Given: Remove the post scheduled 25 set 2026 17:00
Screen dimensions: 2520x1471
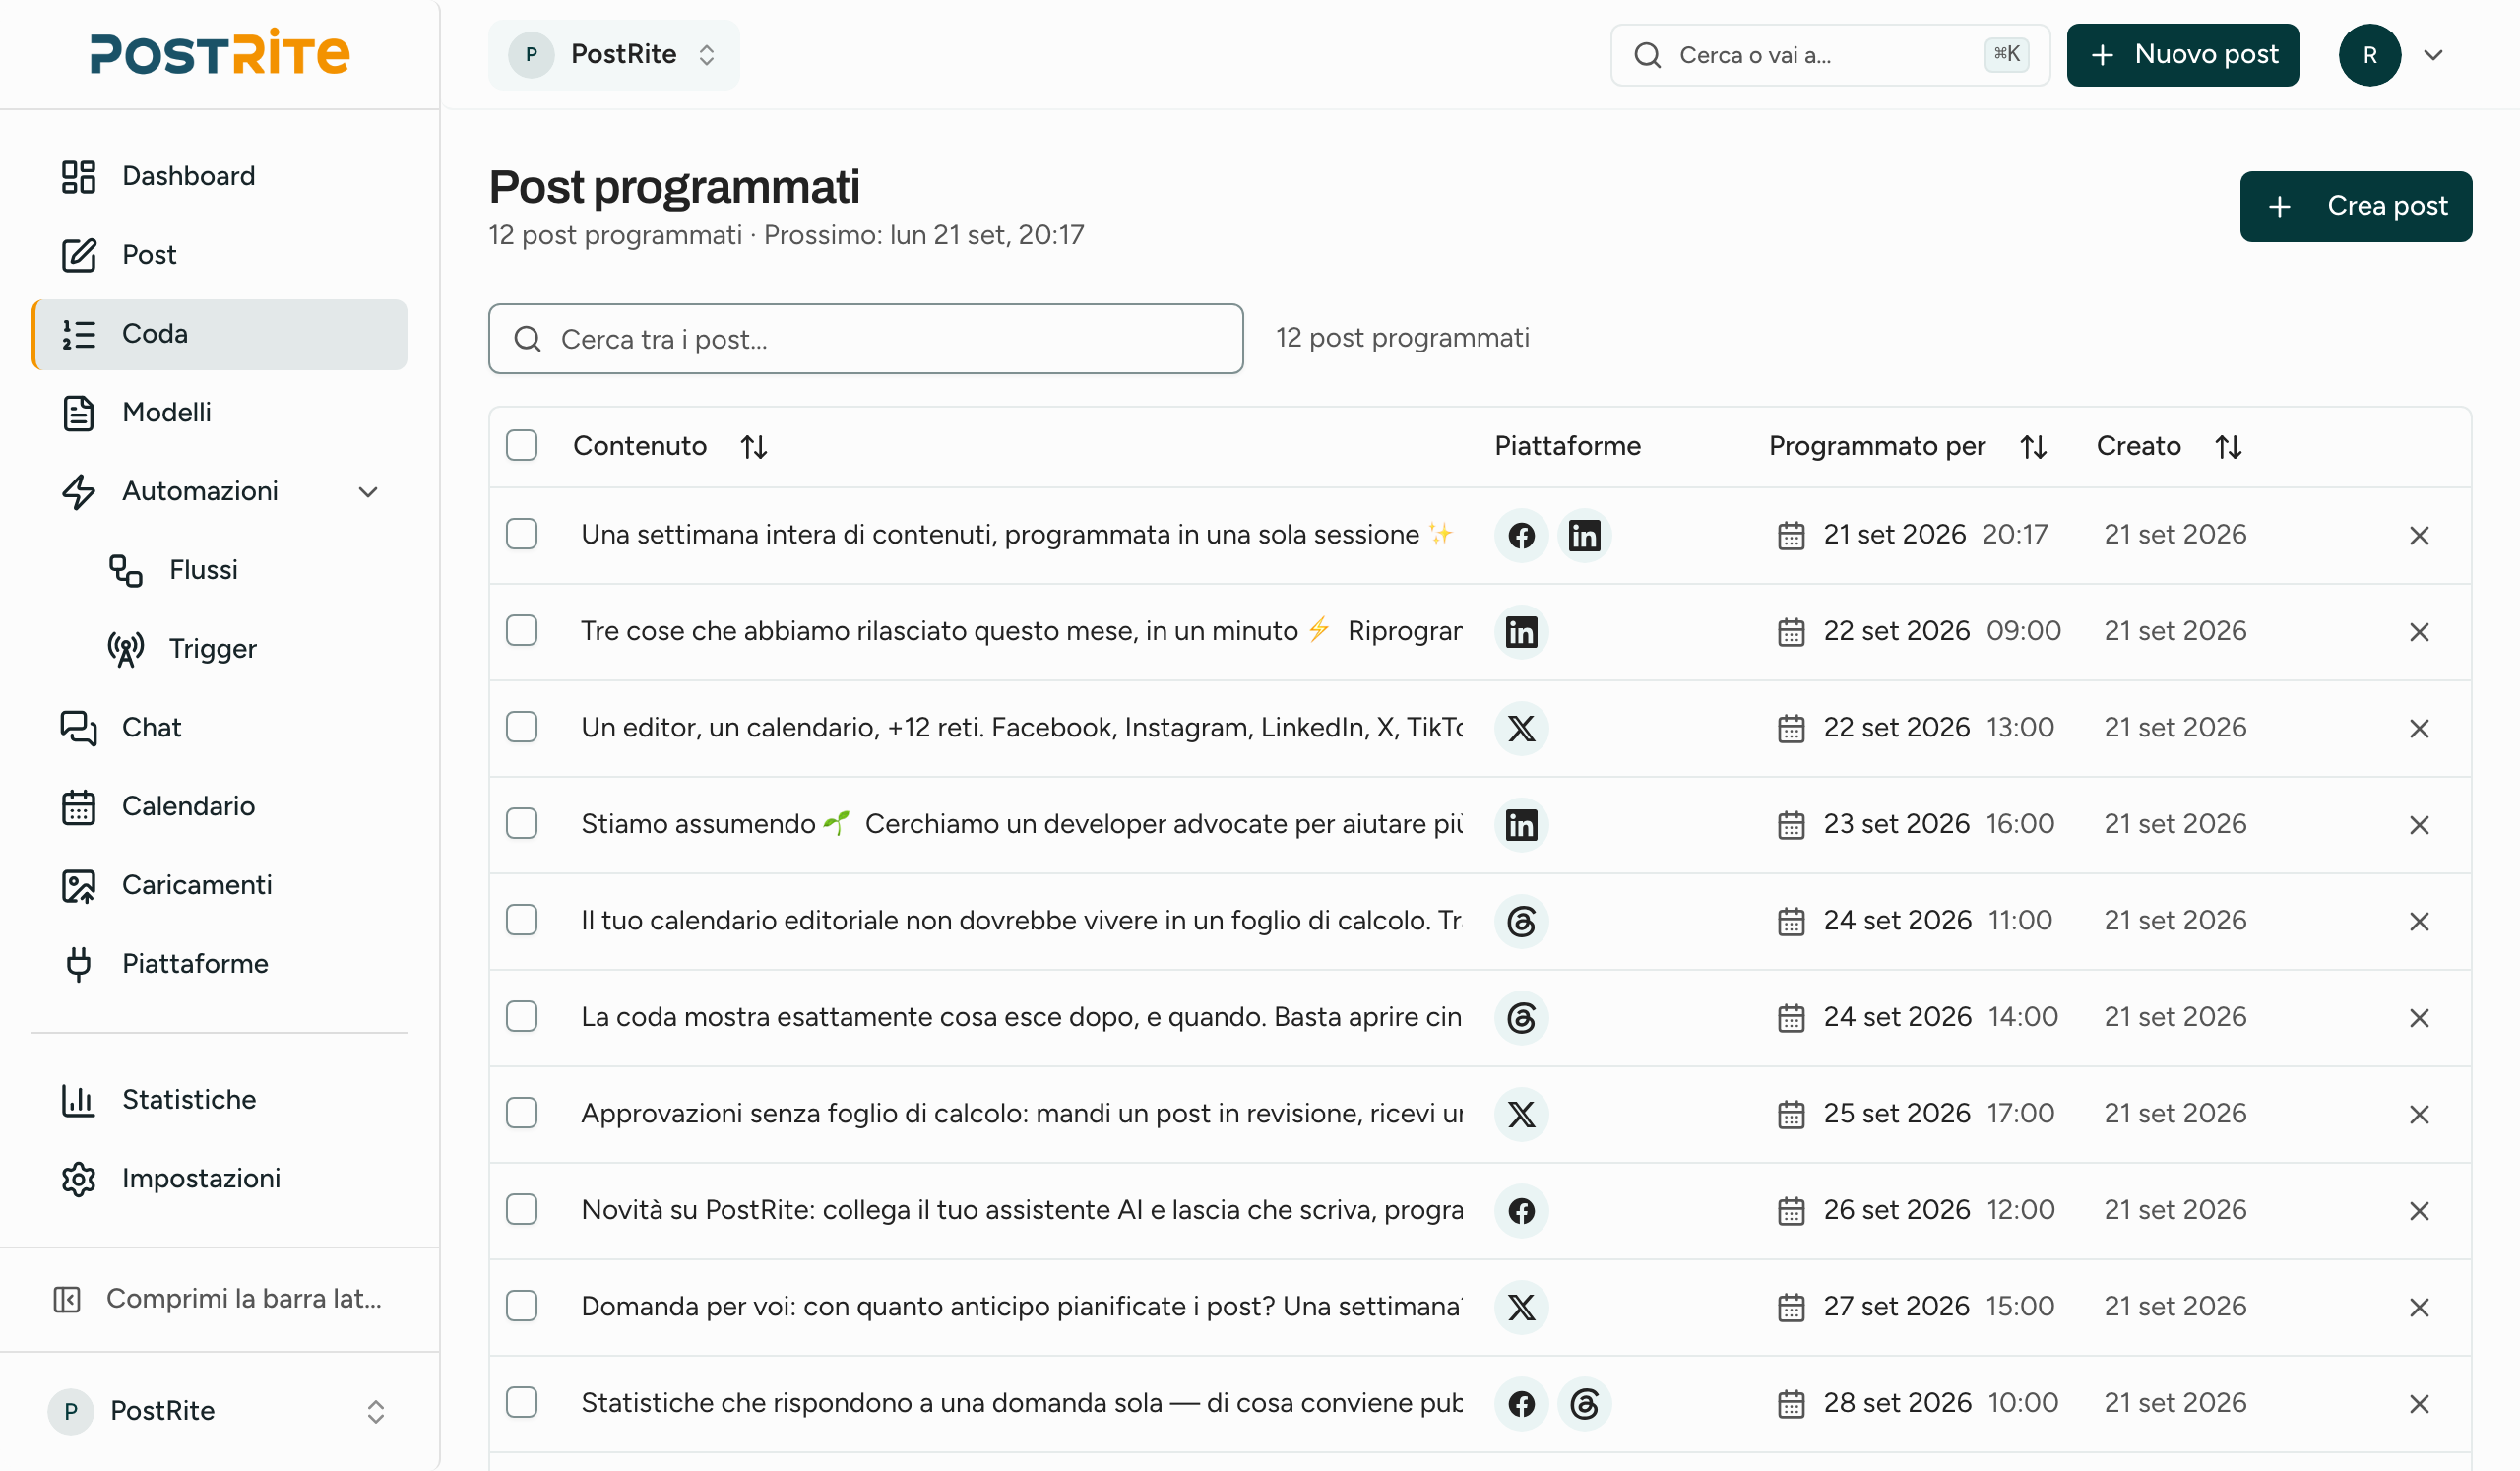Looking at the screenshot, I should point(2418,1115).
